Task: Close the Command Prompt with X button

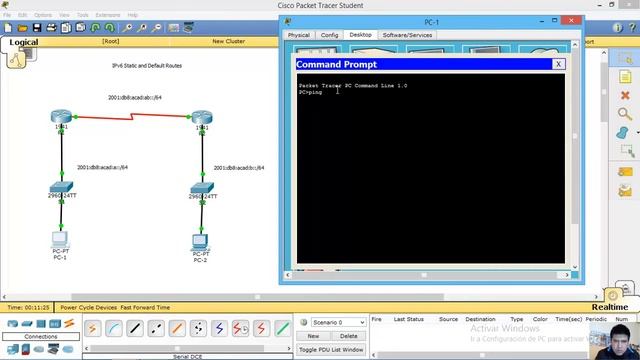Action: click(558, 64)
